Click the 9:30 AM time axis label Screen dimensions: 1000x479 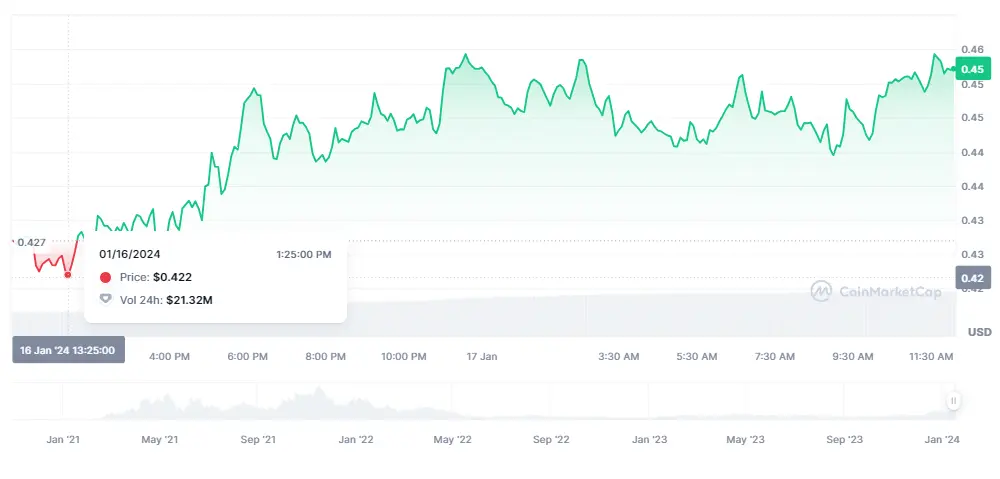853,357
